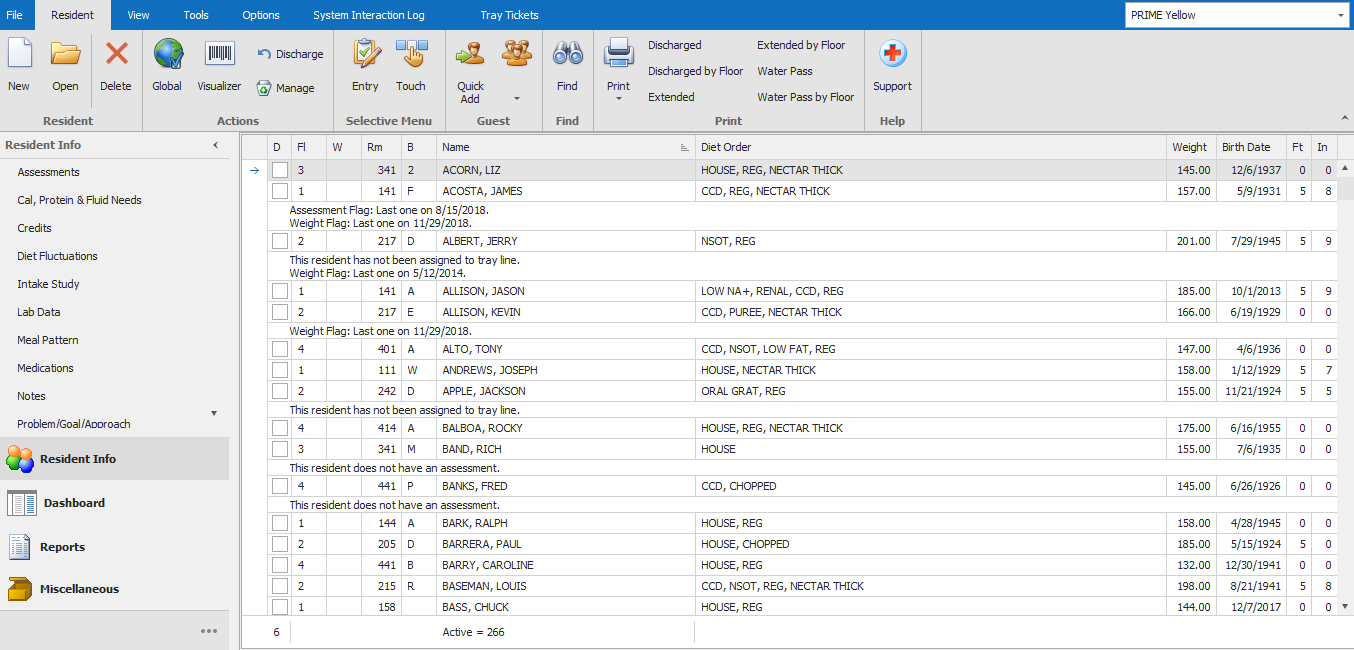Click Water Pass by Floor
The image size is (1354, 650).
806,97
